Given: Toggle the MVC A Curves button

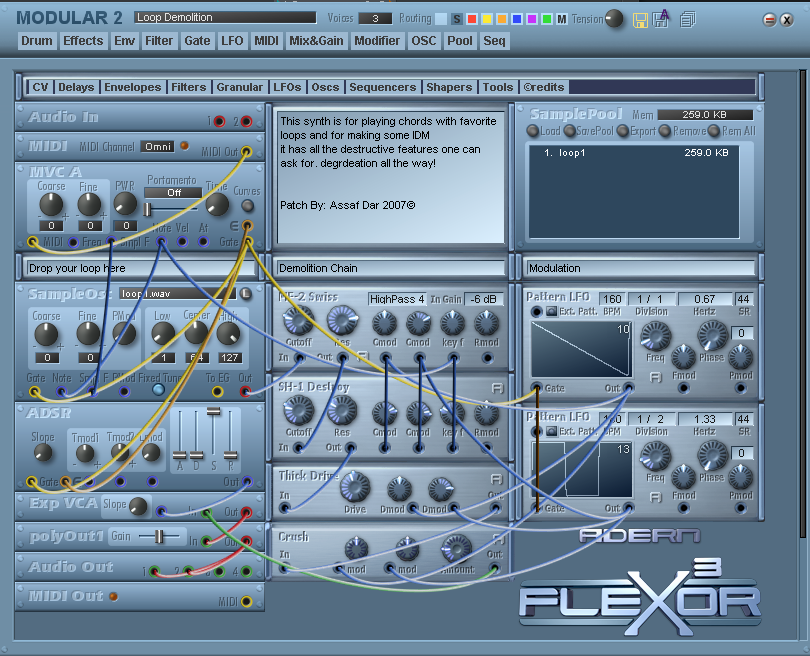Looking at the screenshot, I should pos(248,206).
